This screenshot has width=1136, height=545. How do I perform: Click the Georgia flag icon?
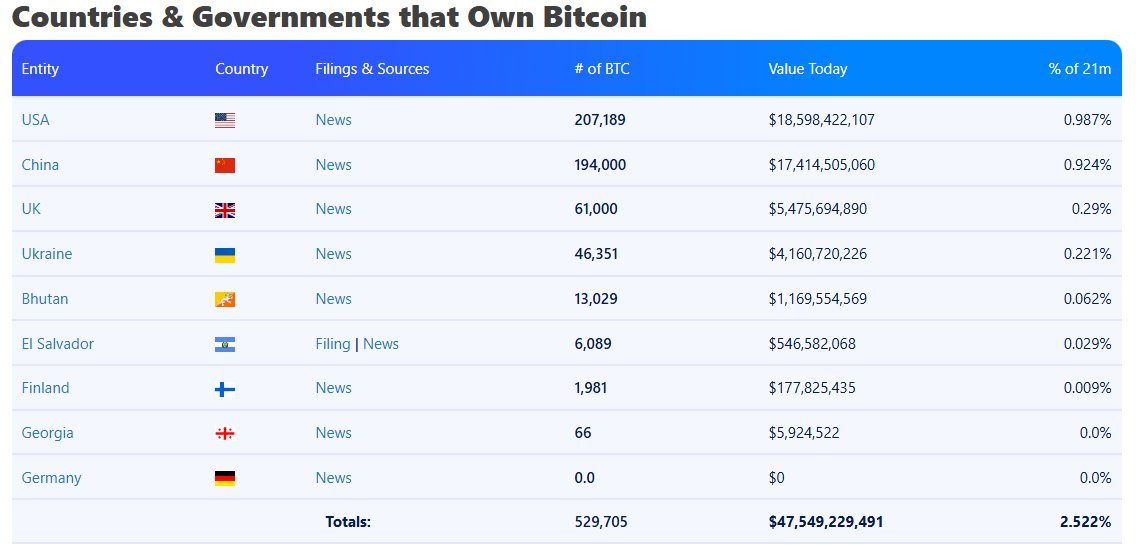225,433
